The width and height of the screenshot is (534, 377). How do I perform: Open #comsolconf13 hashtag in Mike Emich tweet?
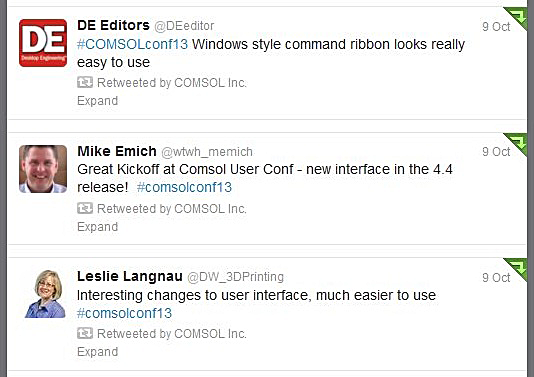point(184,187)
